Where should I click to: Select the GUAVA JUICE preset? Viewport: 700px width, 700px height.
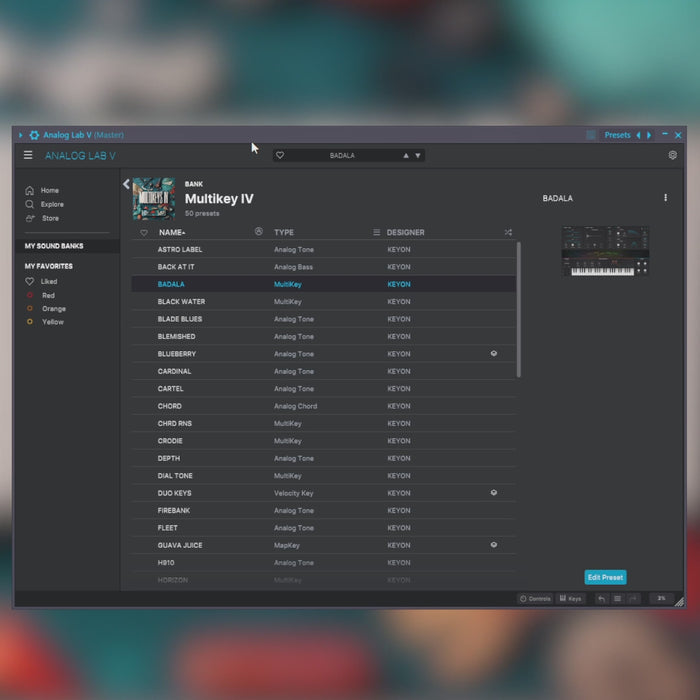(x=178, y=545)
